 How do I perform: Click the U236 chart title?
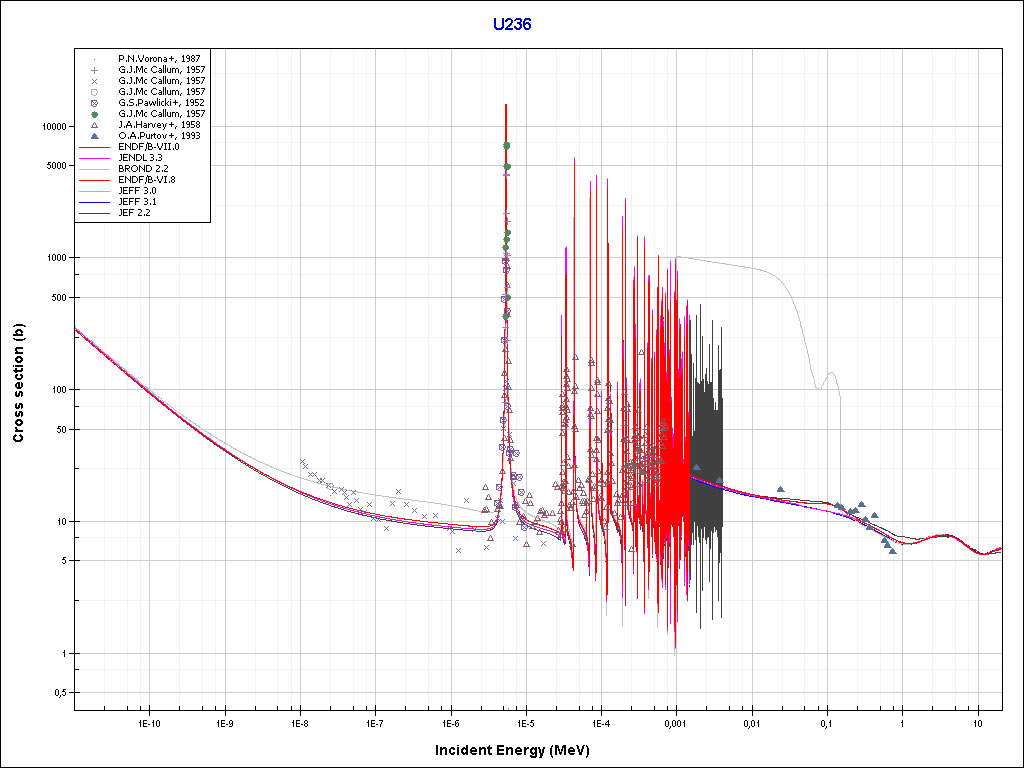tap(512, 24)
